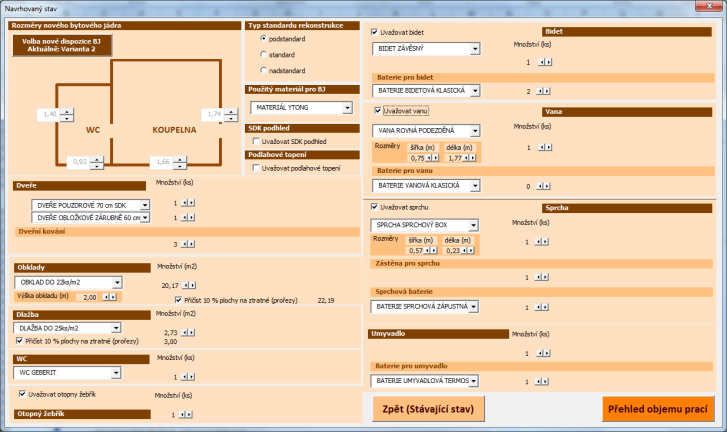Close the Navrhovaný stav window
This screenshot has width=727, height=432.
[x=709, y=6]
